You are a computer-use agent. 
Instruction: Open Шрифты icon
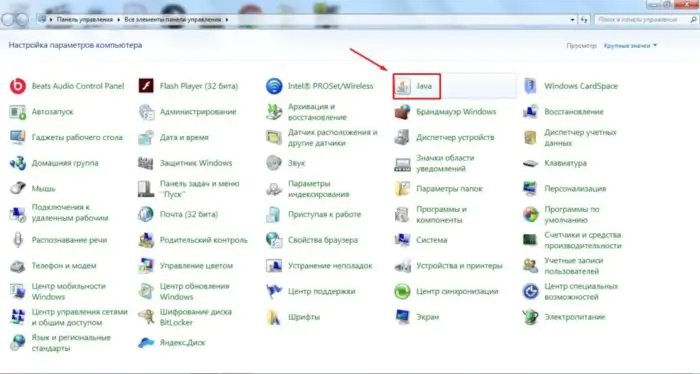274,317
